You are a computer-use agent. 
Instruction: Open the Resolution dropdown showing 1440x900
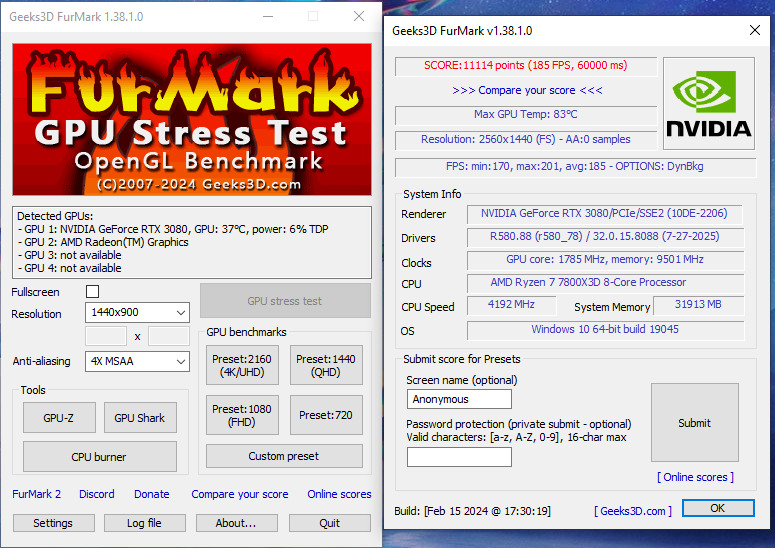[137, 312]
